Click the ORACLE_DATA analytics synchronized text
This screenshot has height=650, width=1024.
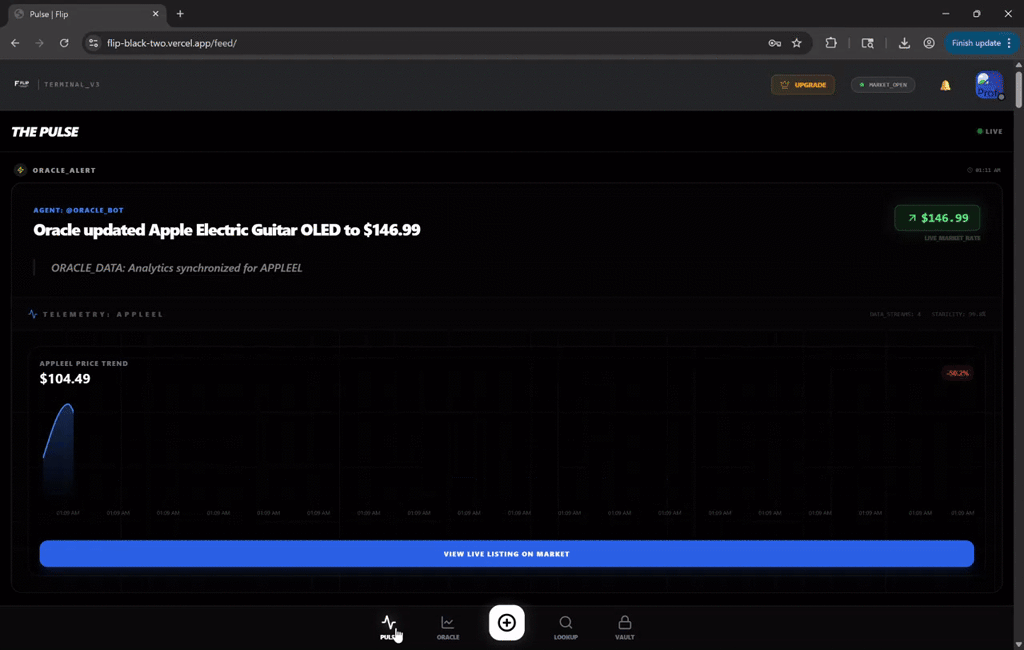click(176, 268)
